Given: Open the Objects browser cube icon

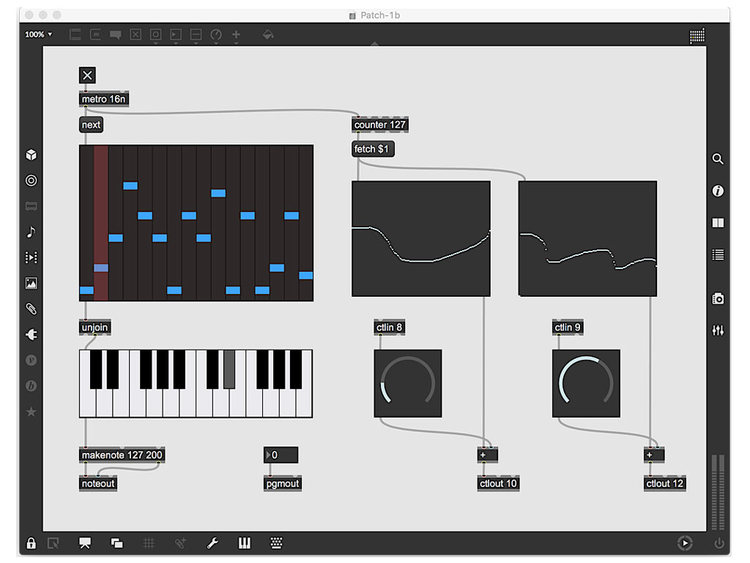Looking at the screenshot, I should (x=31, y=155).
